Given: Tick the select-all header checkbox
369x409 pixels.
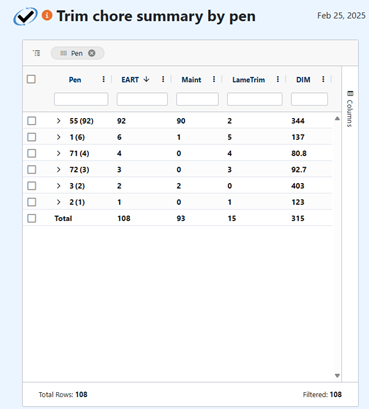Looking at the screenshot, I should [31, 79].
